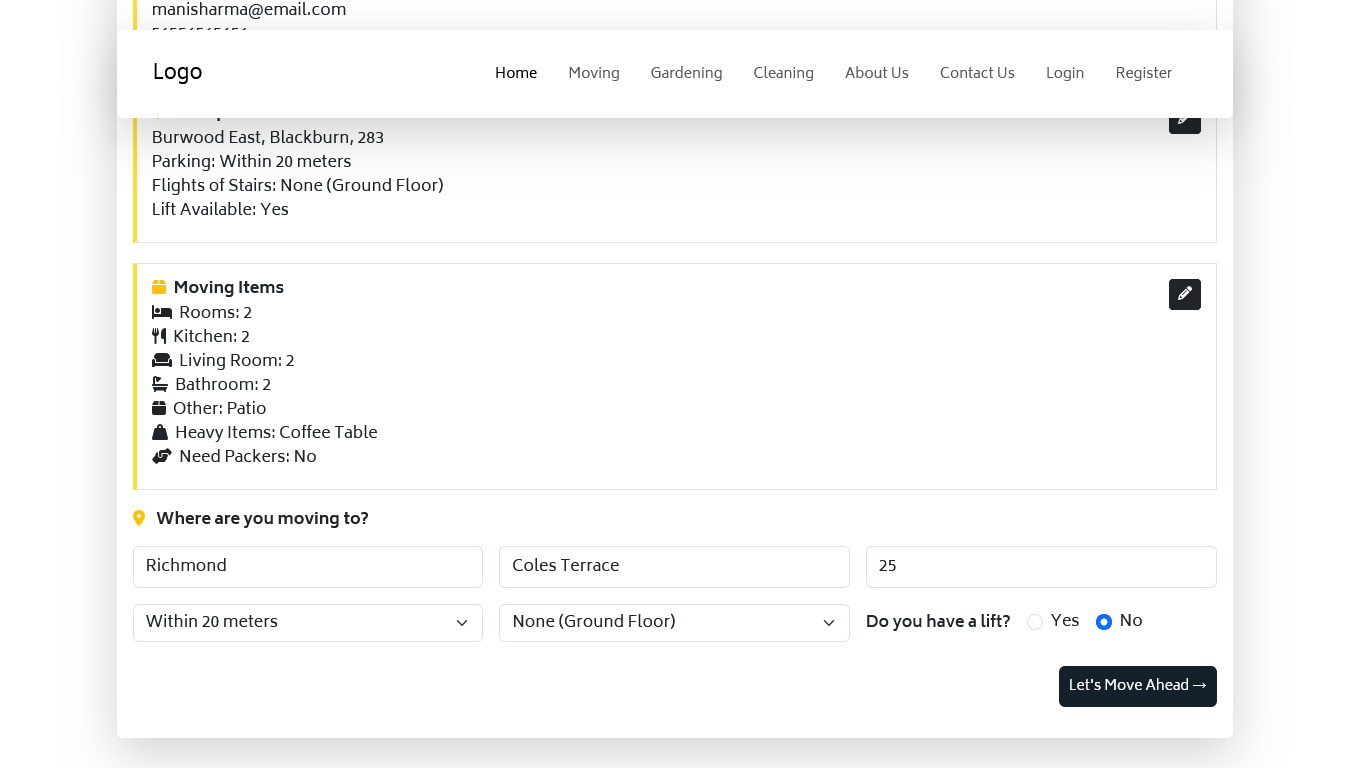
Task: Focus the Coles Terrace street field
Action: pos(673,566)
